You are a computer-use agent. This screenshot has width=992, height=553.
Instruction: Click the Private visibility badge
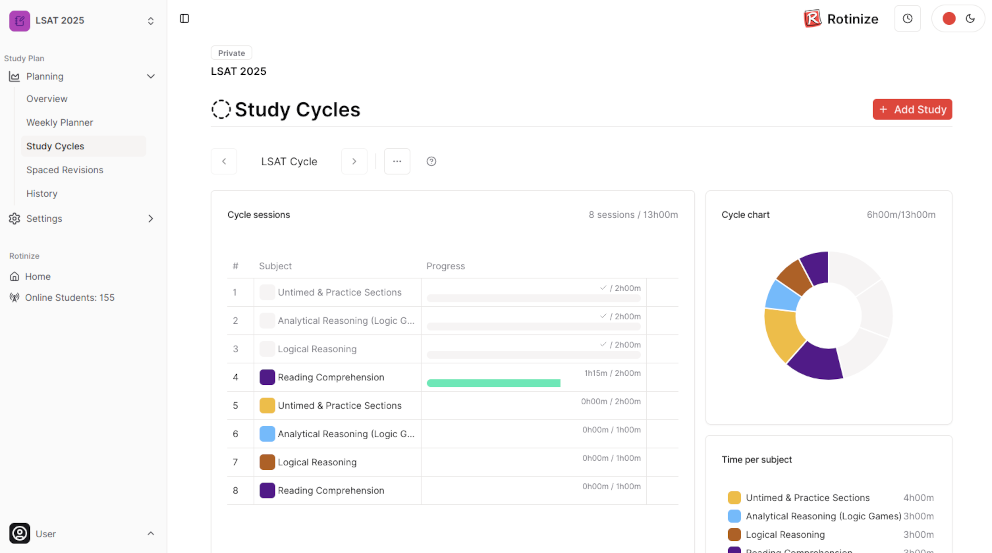[231, 53]
